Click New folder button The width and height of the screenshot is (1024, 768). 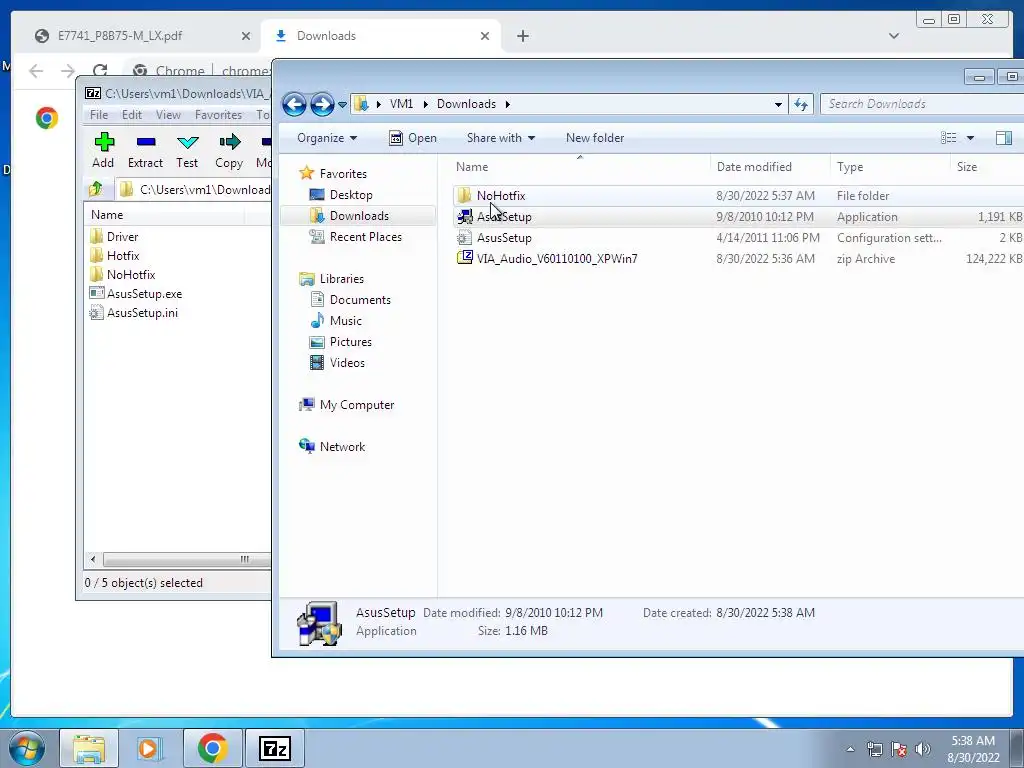point(595,138)
